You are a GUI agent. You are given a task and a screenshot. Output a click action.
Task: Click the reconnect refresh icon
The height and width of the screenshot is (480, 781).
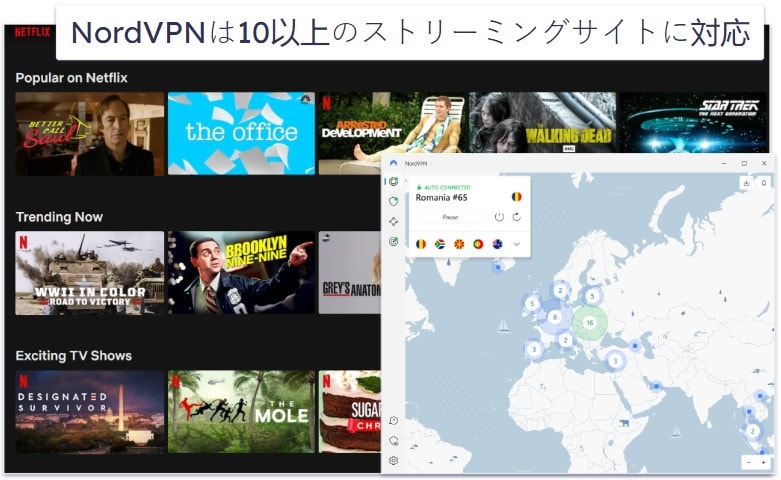click(517, 217)
